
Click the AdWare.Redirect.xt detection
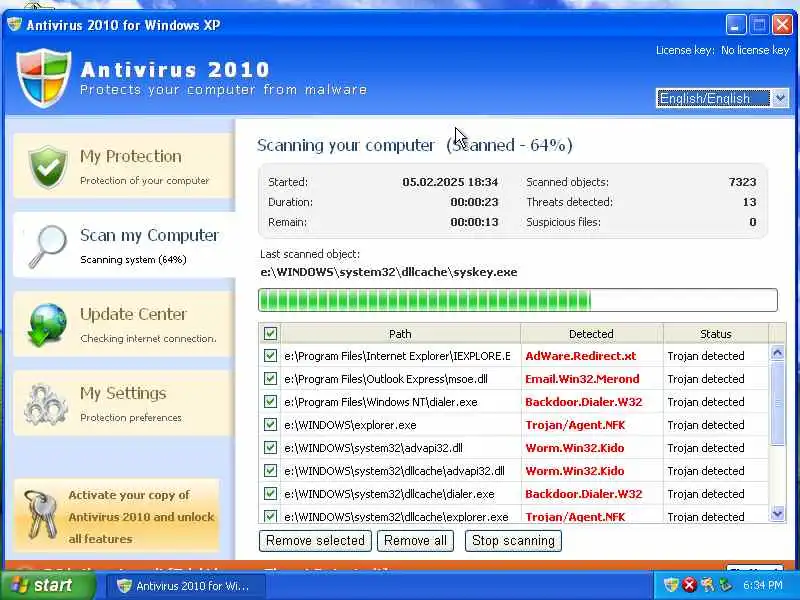pyautogui.click(x=581, y=356)
